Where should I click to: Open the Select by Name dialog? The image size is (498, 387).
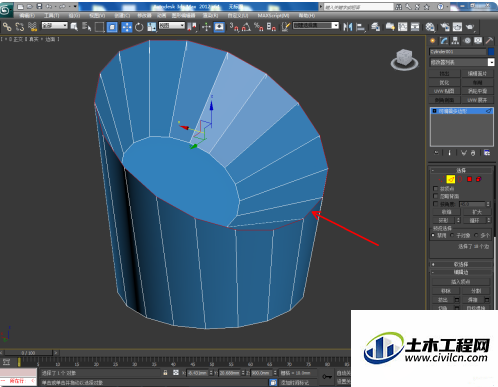pyautogui.click(x=86, y=27)
